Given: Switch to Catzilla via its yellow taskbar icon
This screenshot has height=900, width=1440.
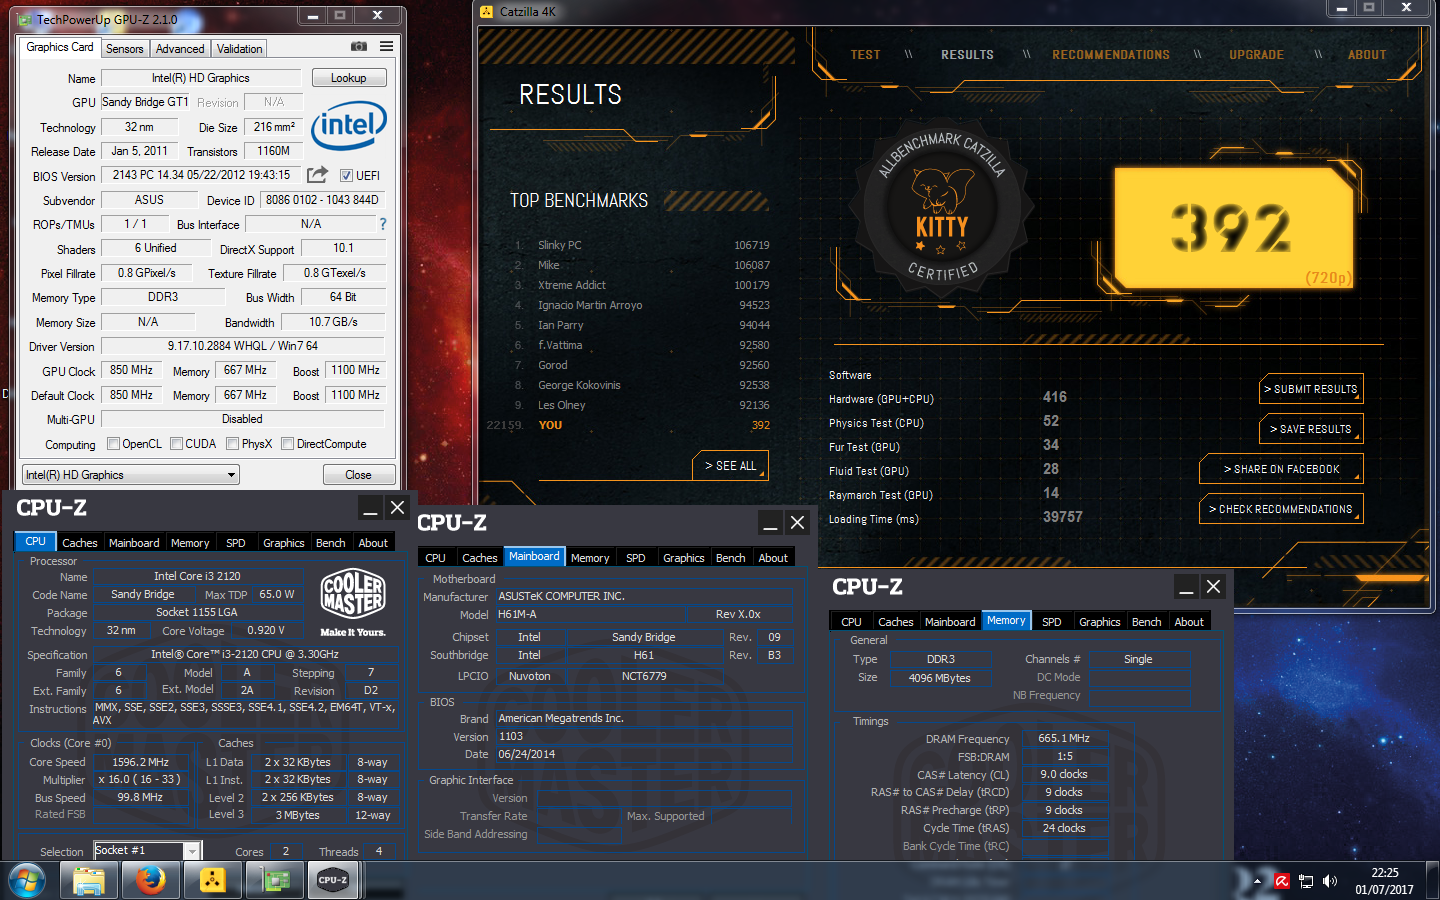Looking at the screenshot, I should click(x=212, y=881).
